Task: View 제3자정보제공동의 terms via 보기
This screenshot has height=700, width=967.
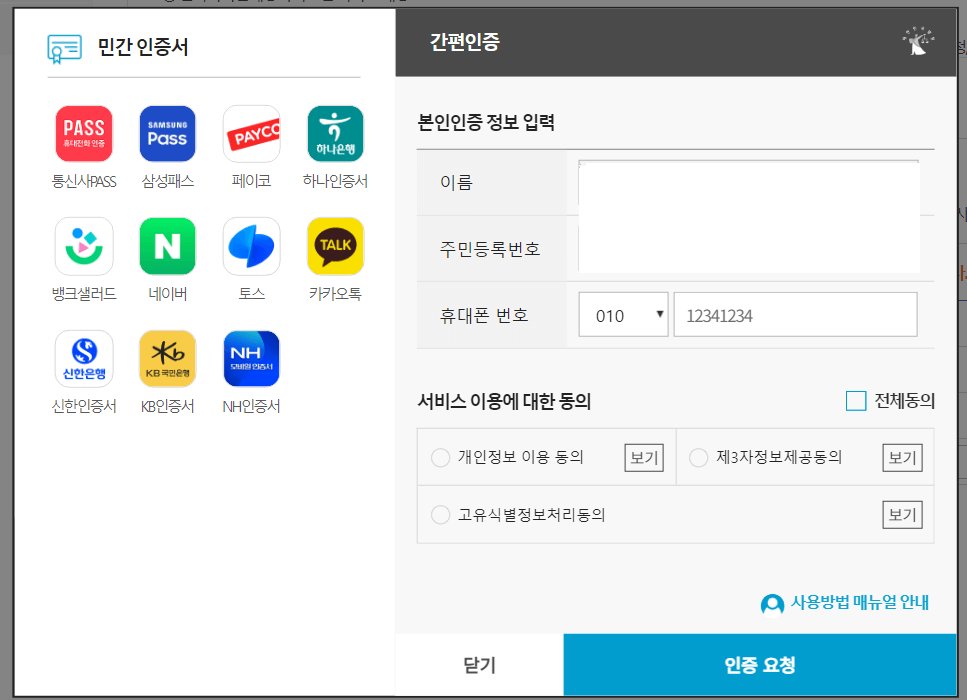Action: pyautogui.click(x=902, y=458)
